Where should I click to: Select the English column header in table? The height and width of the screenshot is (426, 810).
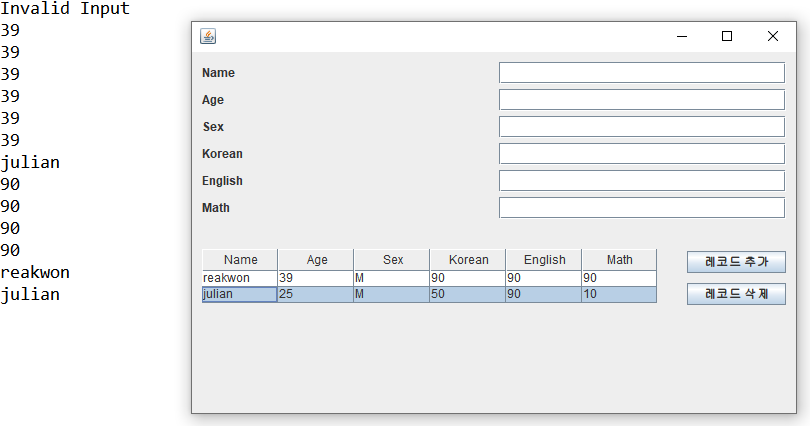tap(543, 260)
